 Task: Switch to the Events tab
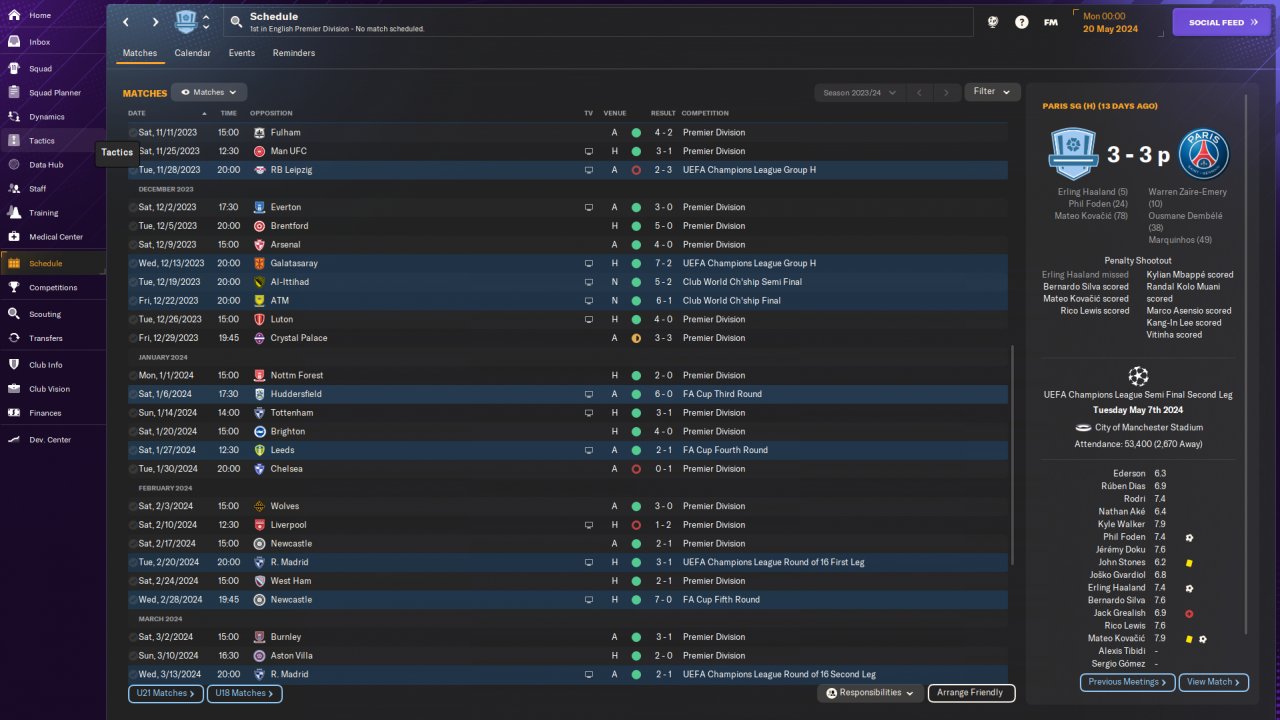point(241,53)
